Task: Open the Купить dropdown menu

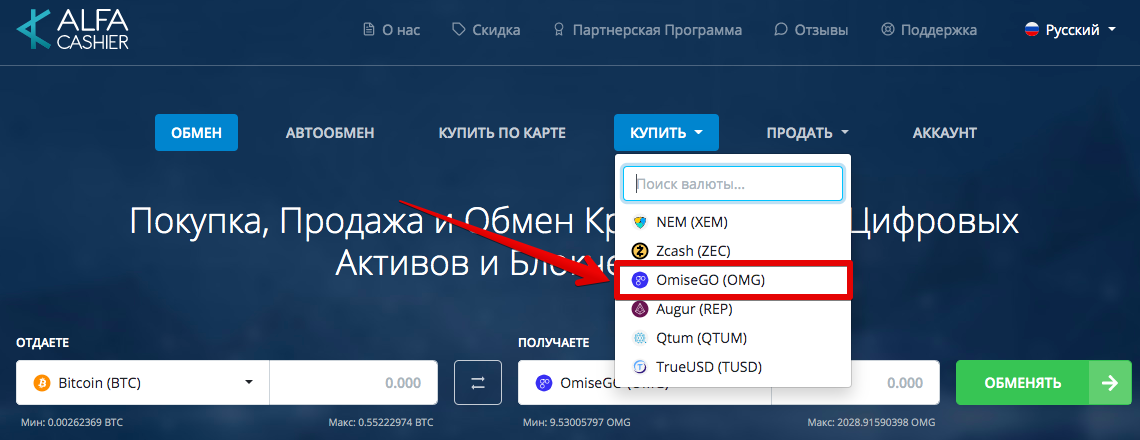Action: coord(666,132)
